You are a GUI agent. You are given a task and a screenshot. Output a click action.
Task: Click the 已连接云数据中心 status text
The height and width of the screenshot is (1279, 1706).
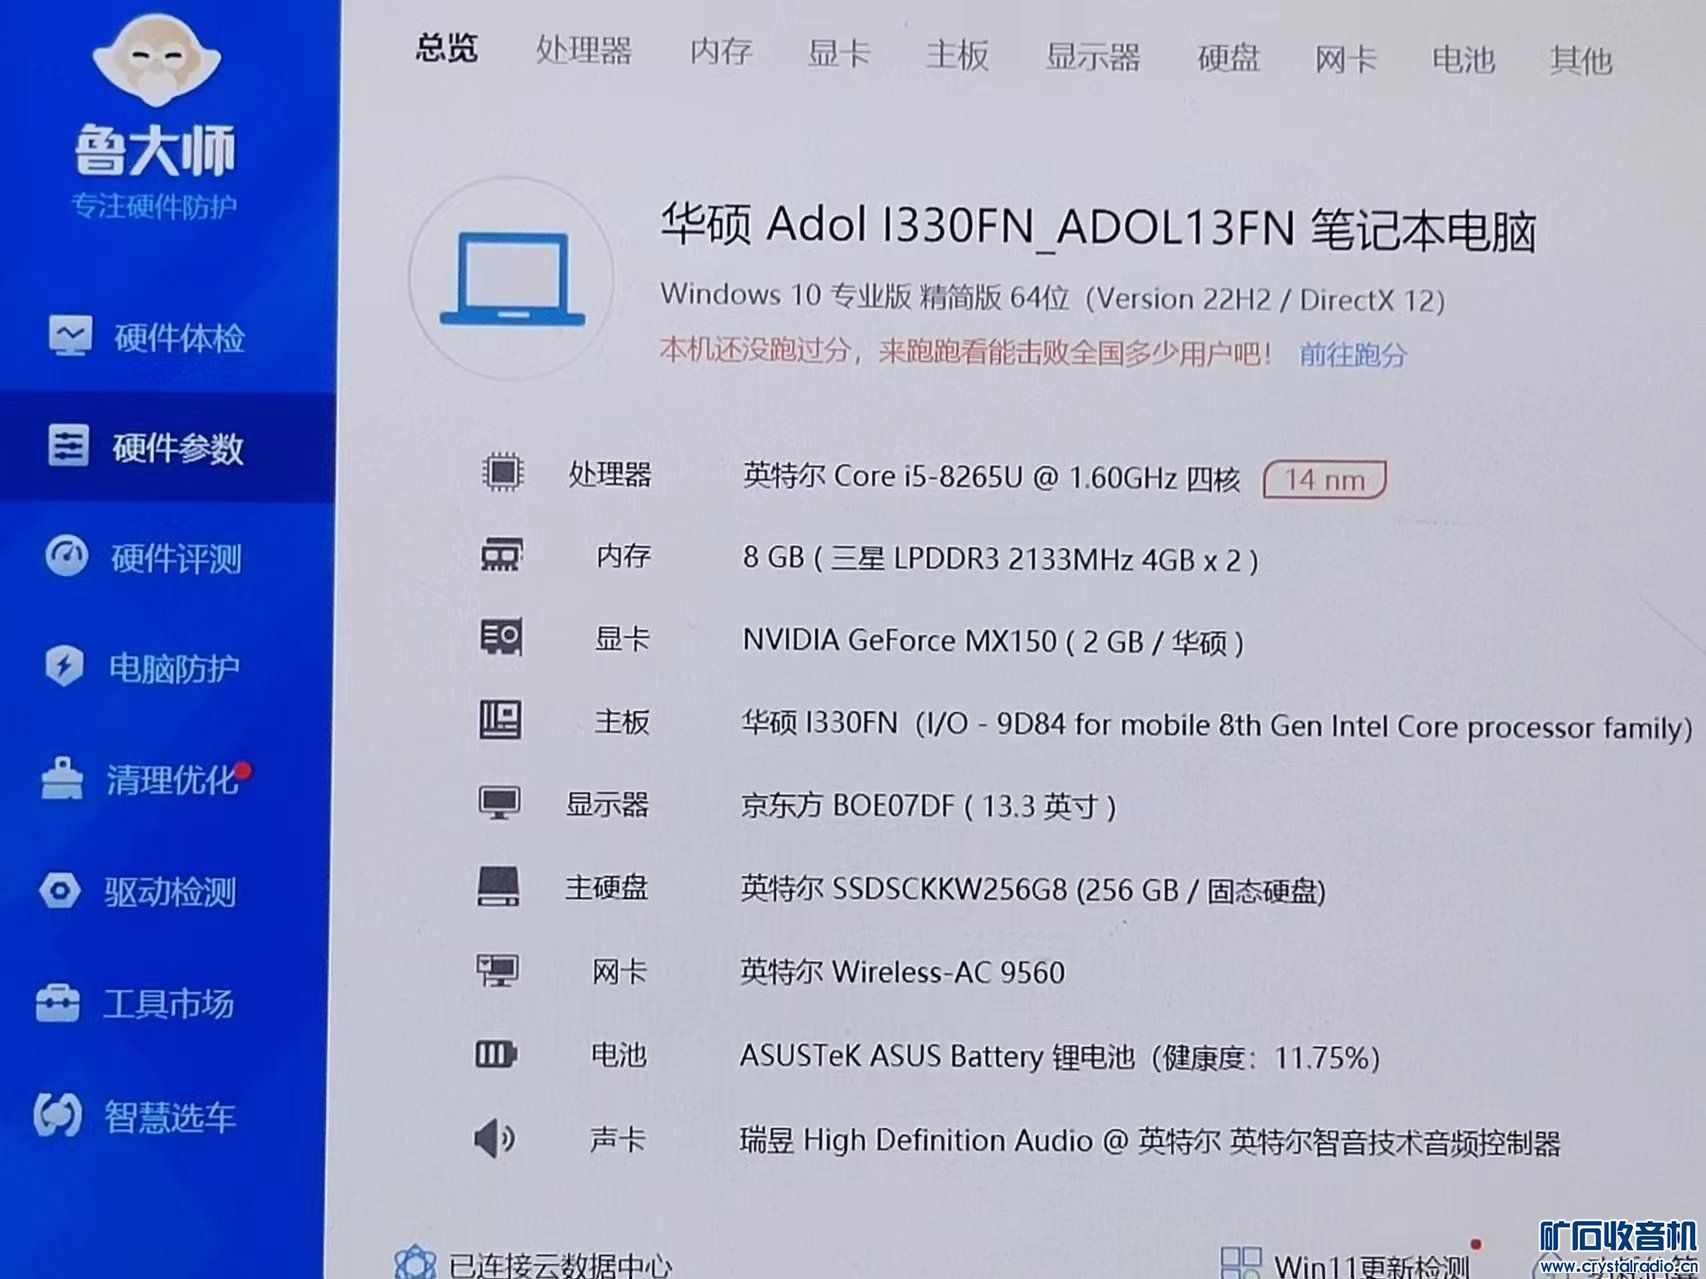tap(560, 1265)
